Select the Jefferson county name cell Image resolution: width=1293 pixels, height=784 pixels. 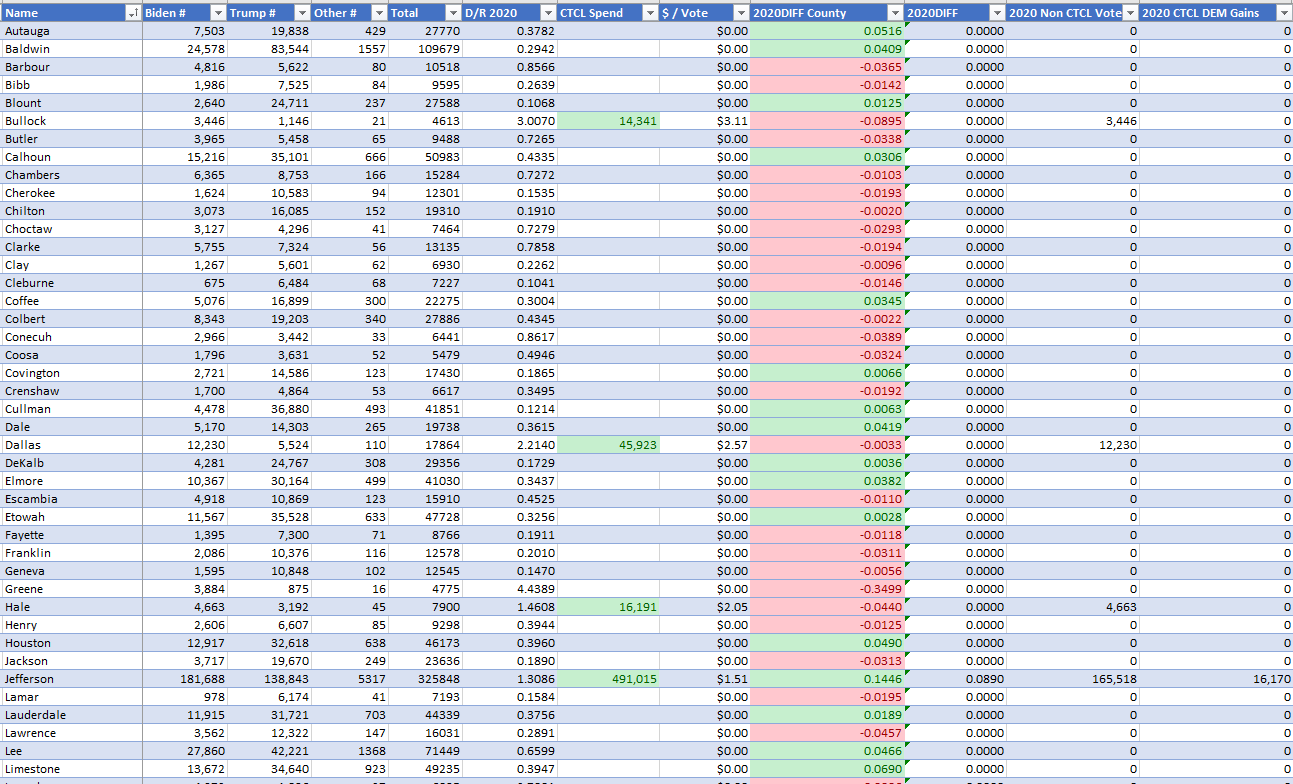click(x=71, y=679)
